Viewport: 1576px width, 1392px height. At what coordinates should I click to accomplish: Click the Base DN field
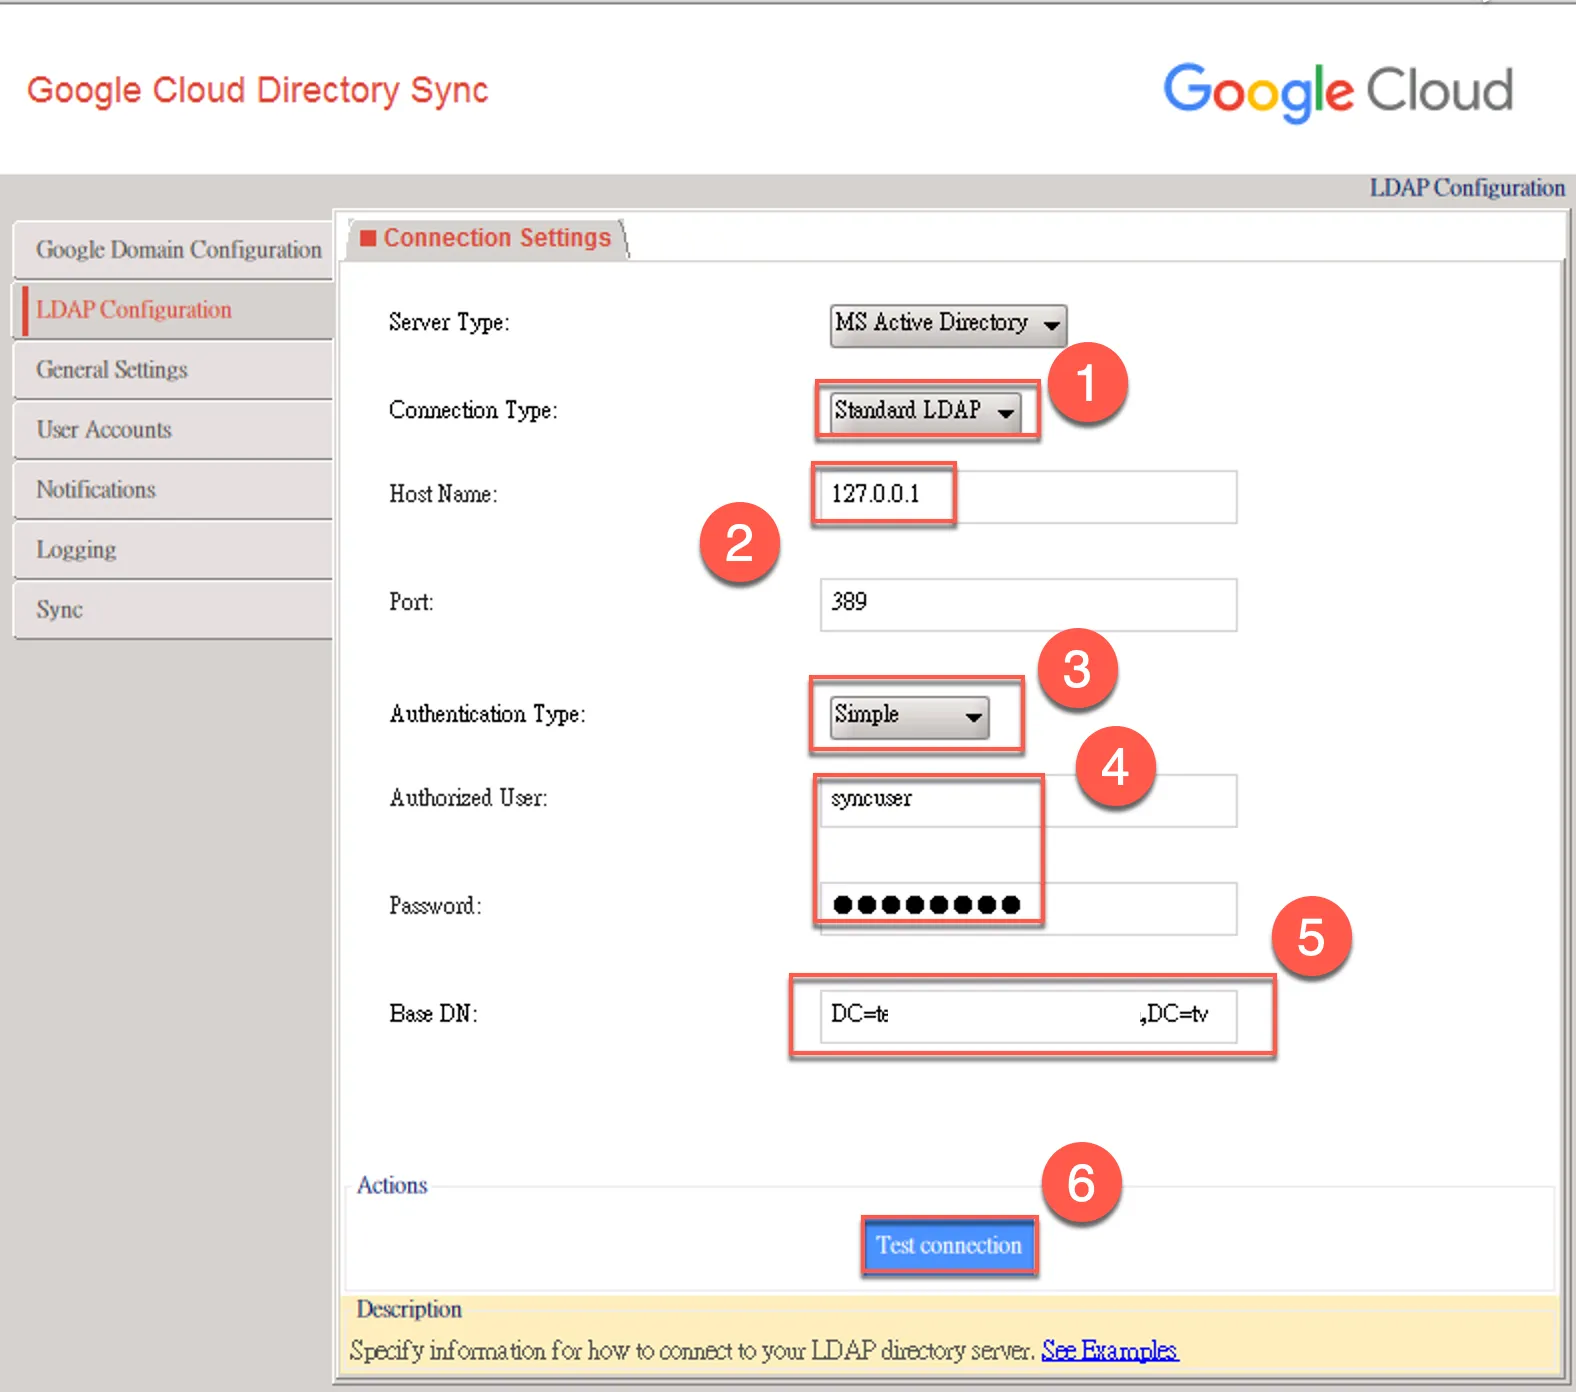click(1028, 1016)
